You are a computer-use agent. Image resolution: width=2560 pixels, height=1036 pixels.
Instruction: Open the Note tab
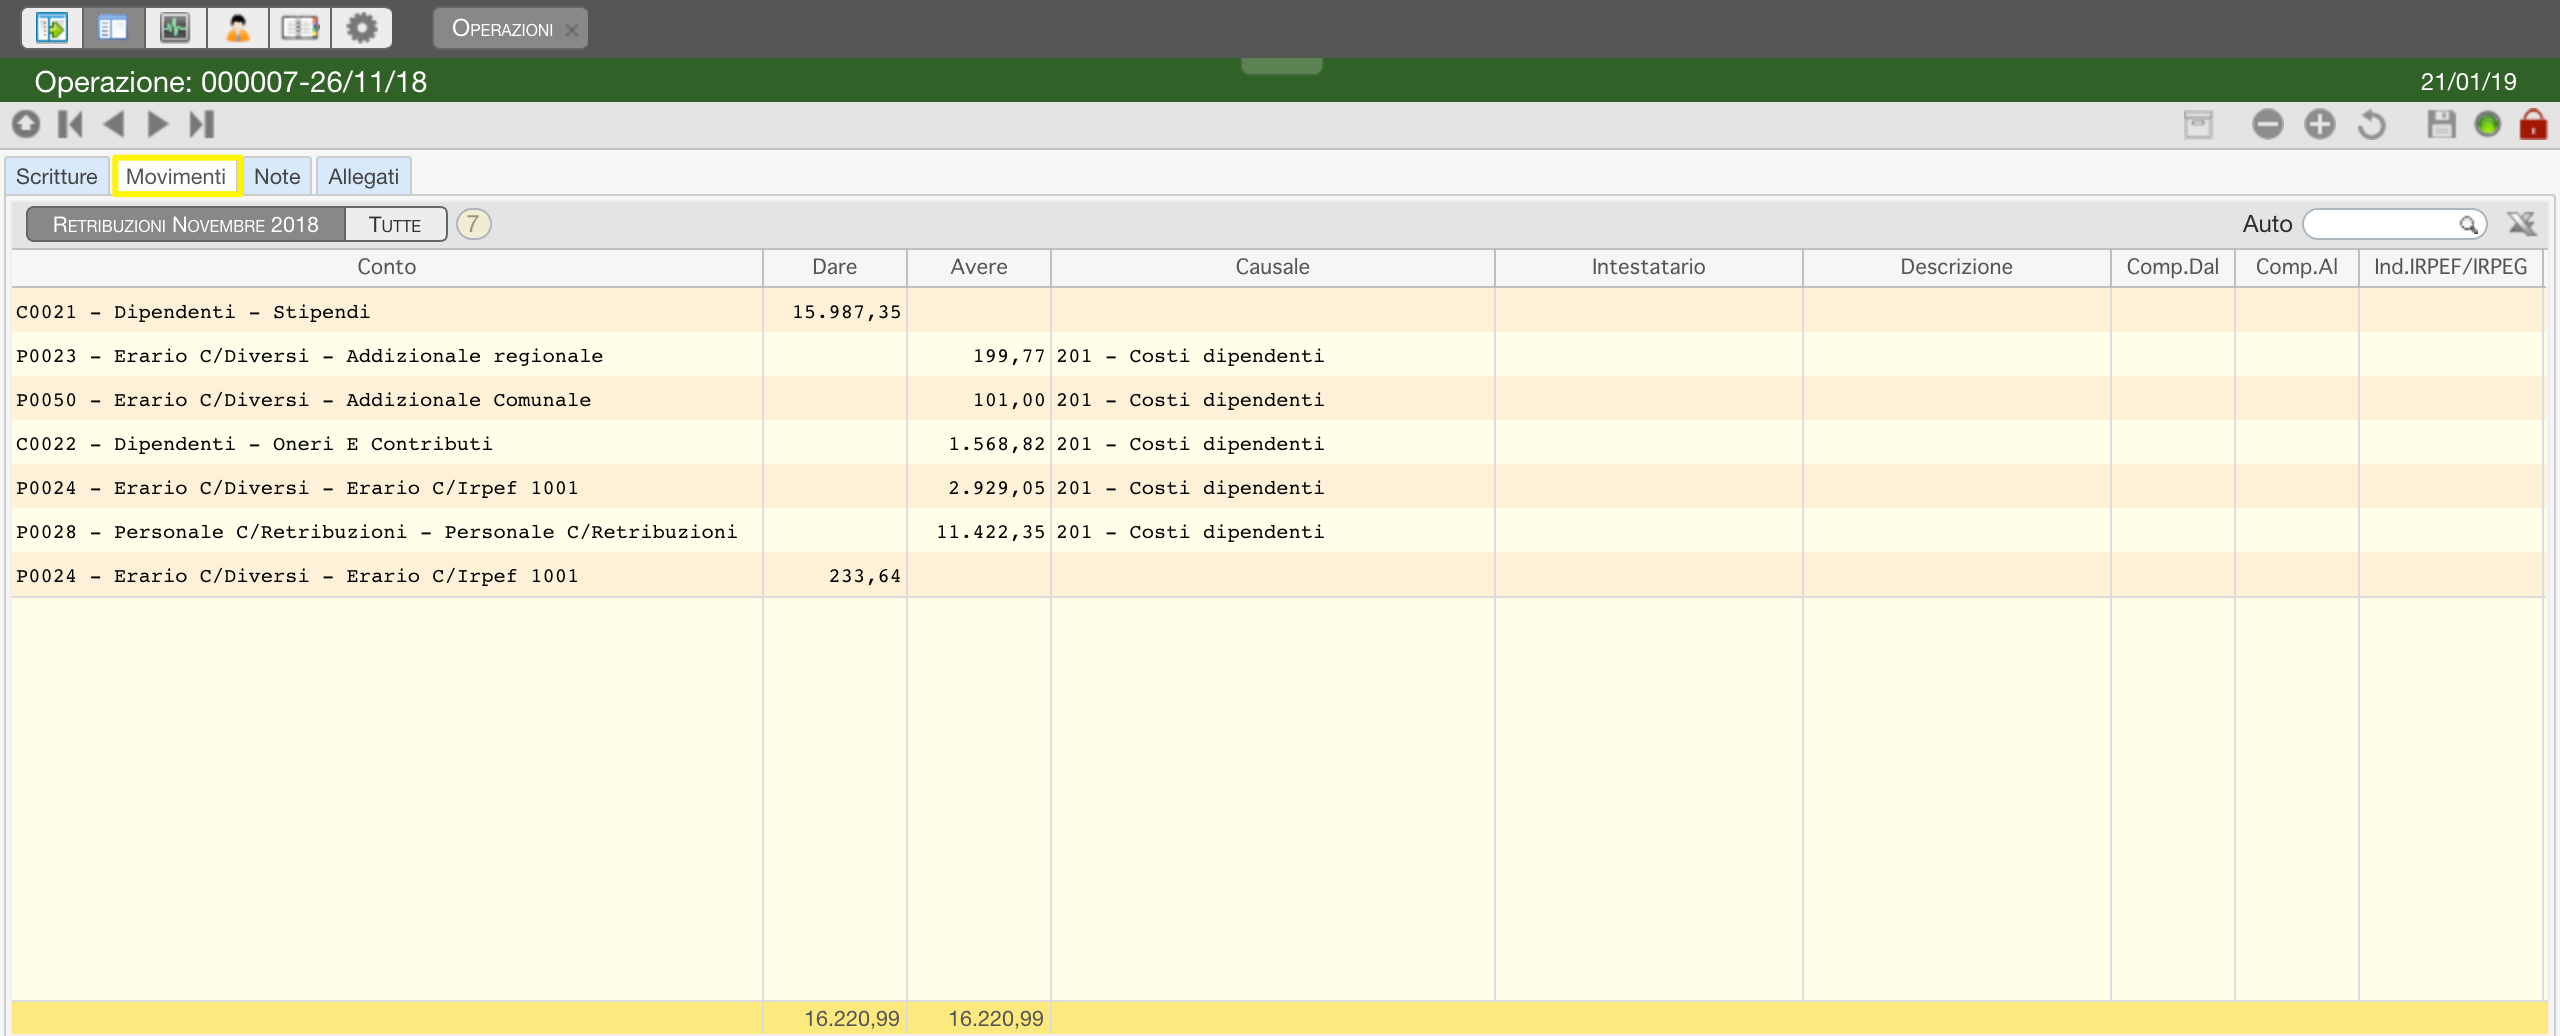point(277,176)
